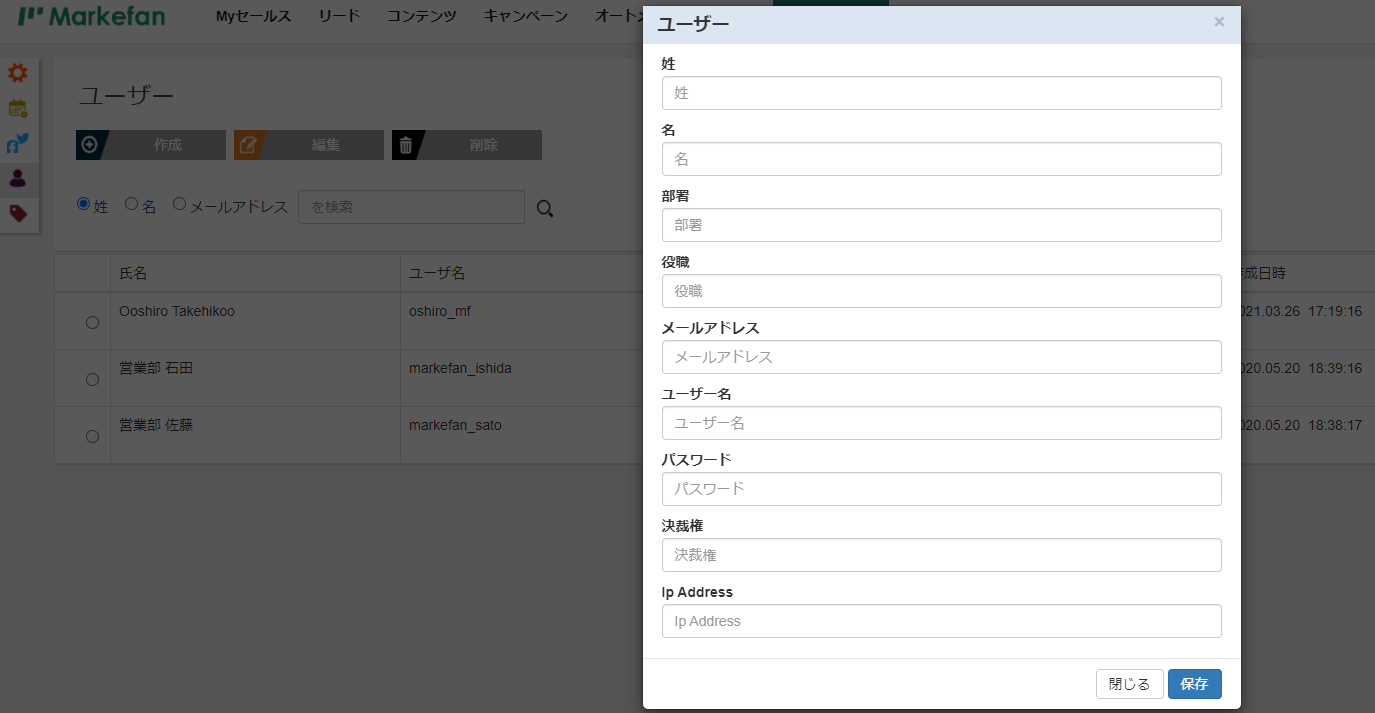Image resolution: width=1375 pixels, height=713 pixels.
Task: Click the 作成 (create) button
Action: pyautogui.click(x=151, y=145)
